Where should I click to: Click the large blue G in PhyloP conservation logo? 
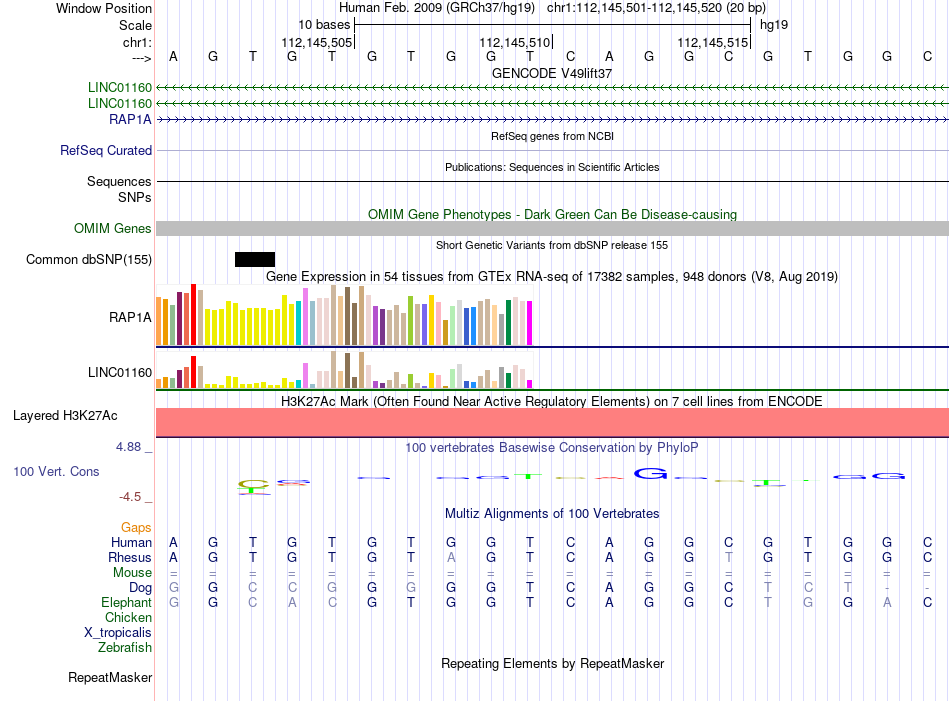point(650,473)
